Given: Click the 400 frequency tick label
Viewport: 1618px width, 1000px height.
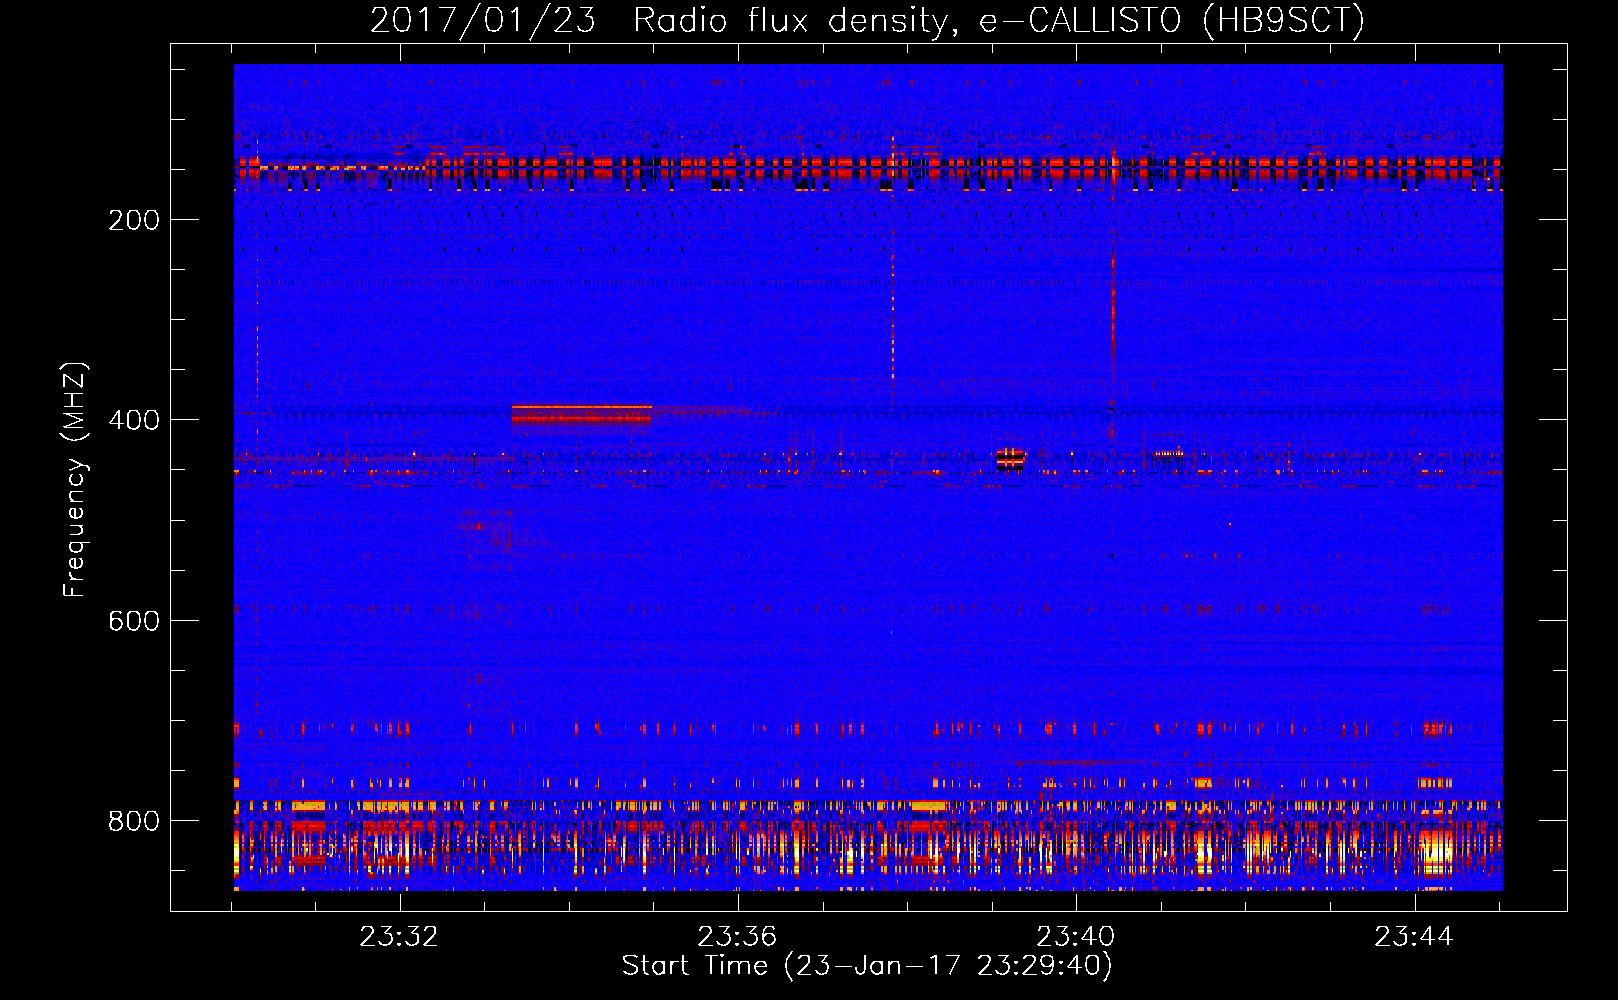Looking at the screenshot, I should click(x=134, y=420).
